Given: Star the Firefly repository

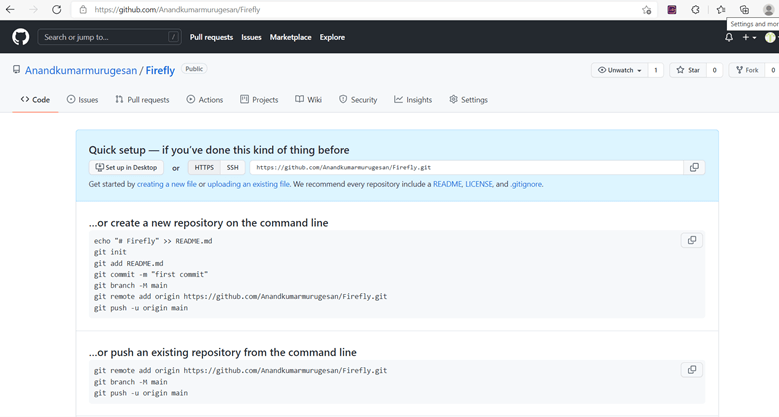Looking at the screenshot, I should coord(688,70).
